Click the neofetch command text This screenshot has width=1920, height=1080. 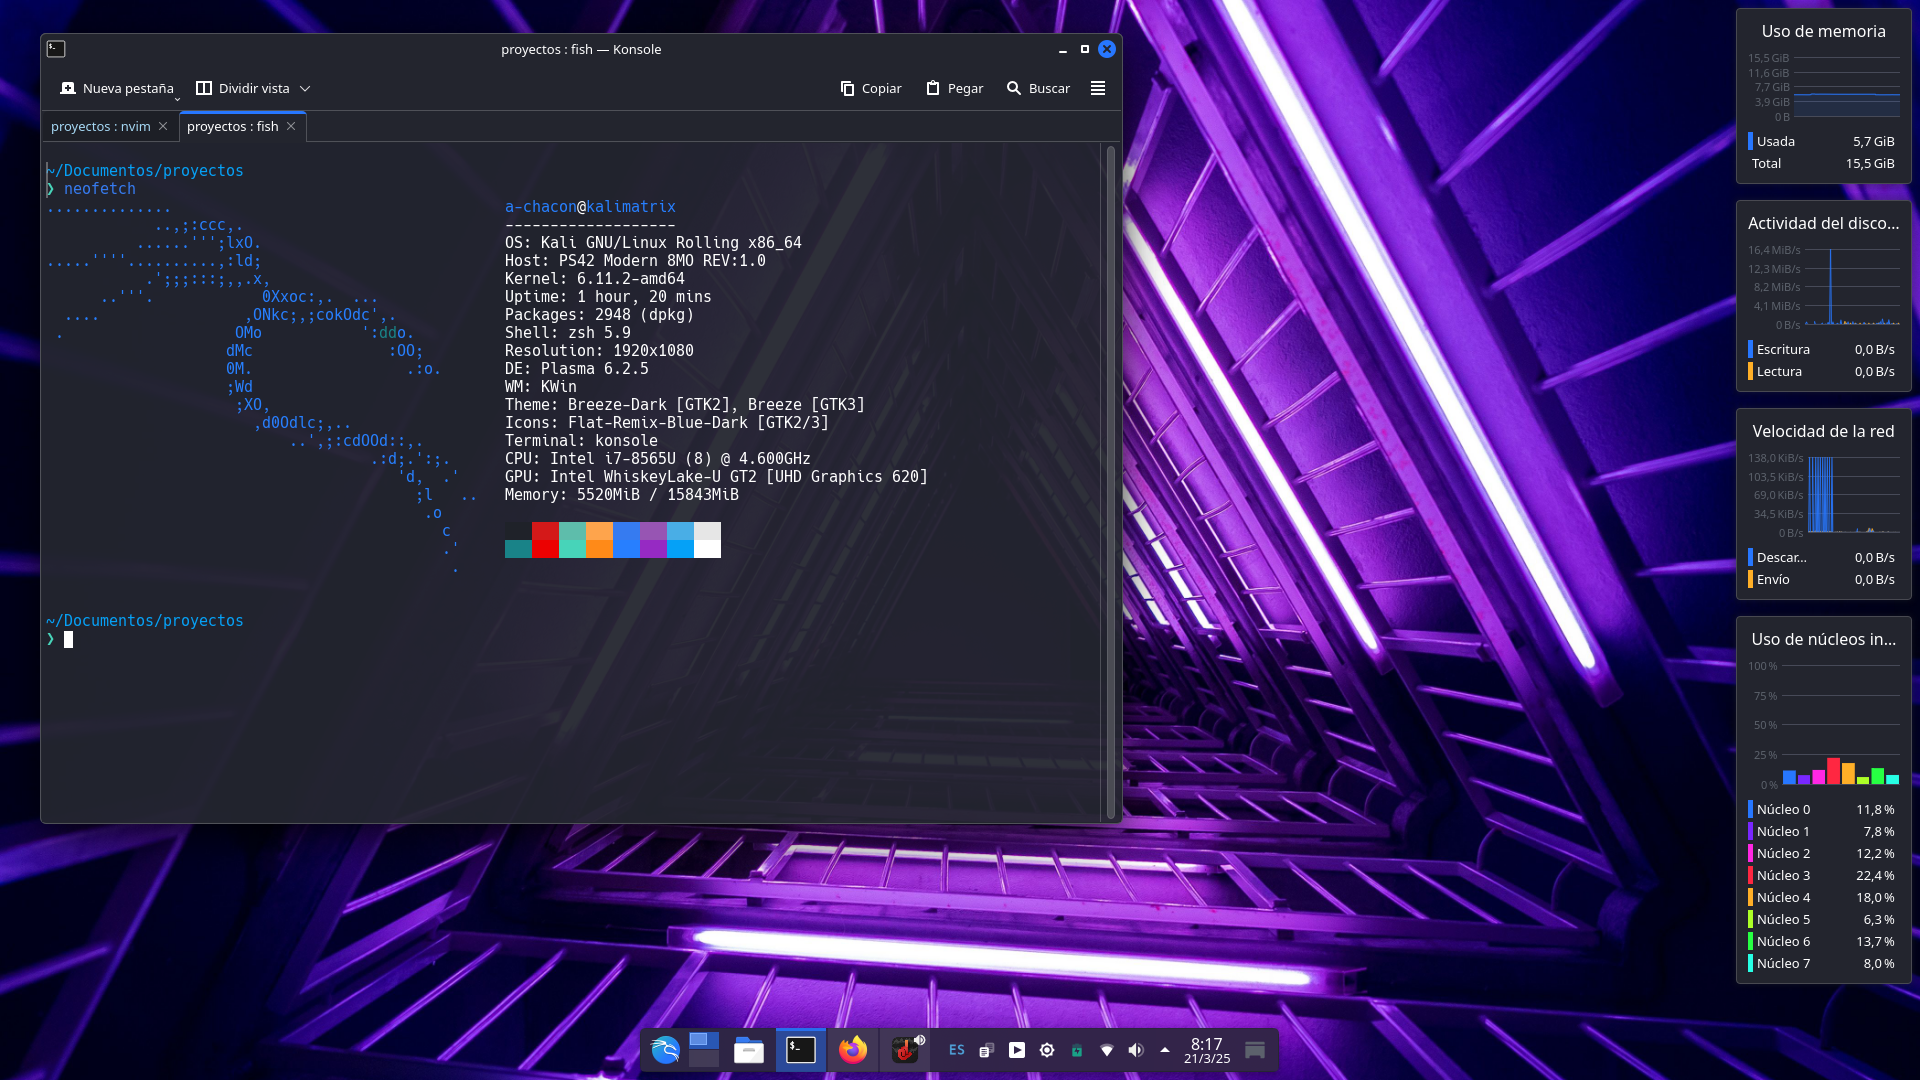100,189
